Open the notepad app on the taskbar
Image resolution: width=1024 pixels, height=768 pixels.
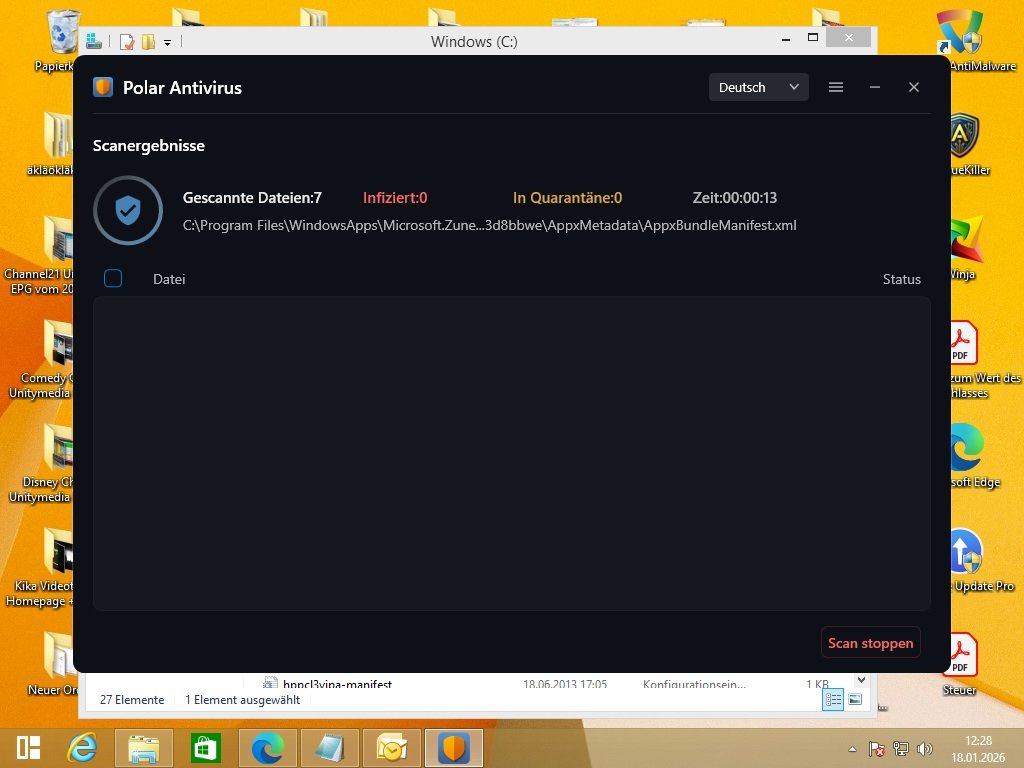(330, 748)
